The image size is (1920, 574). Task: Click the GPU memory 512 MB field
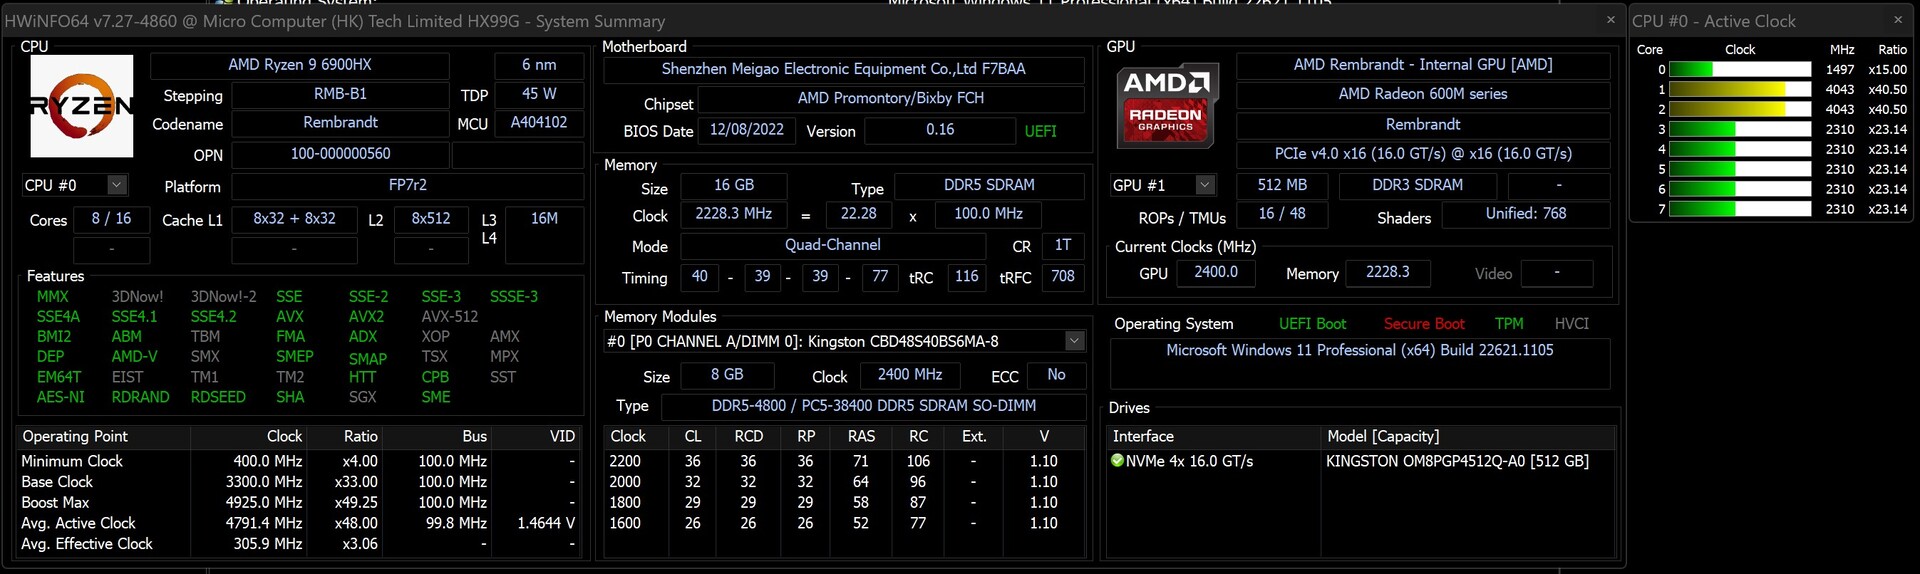pyautogui.click(x=1282, y=186)
